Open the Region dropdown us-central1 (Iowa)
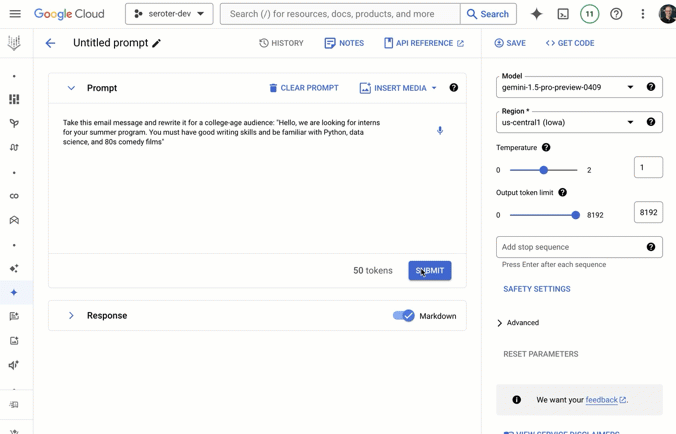This screenshot has width=676, height=434. point(567,122)
